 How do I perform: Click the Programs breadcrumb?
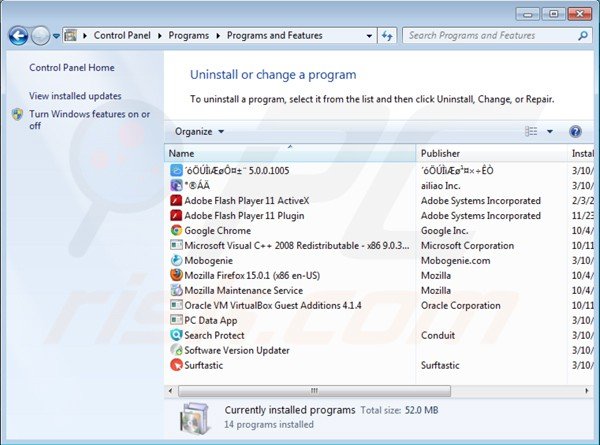pyautogui.click(x=189, y=36)
